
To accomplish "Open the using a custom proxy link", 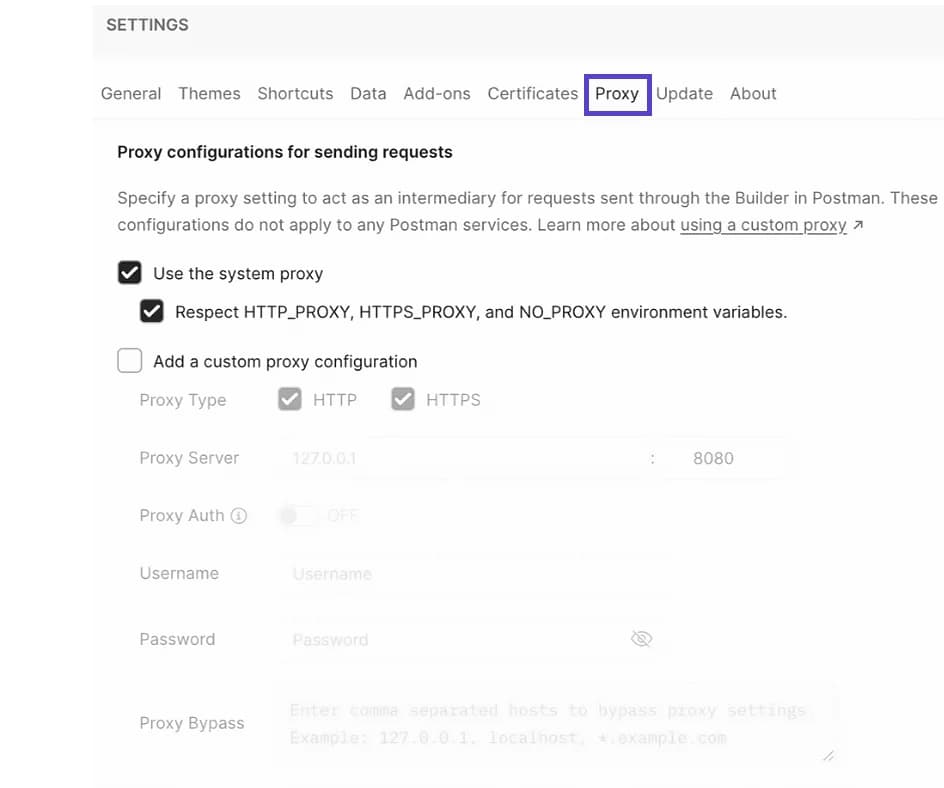I will 764,225.
